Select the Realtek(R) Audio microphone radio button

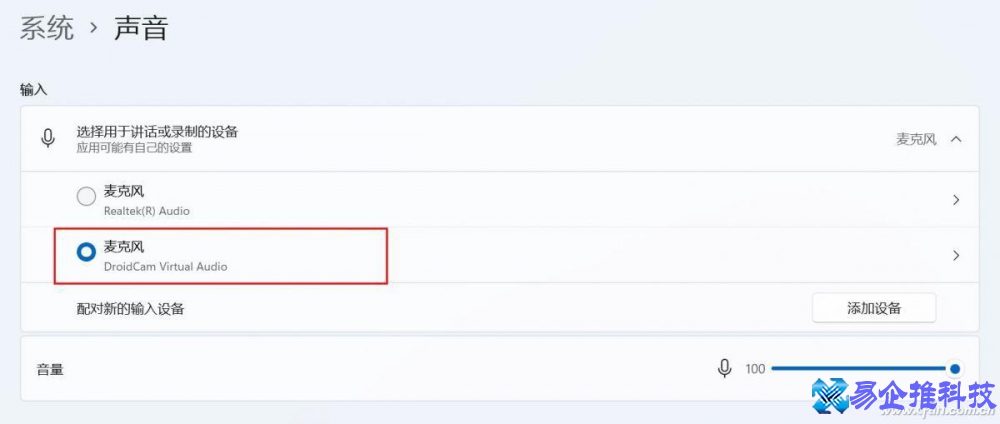click(86, 197)
